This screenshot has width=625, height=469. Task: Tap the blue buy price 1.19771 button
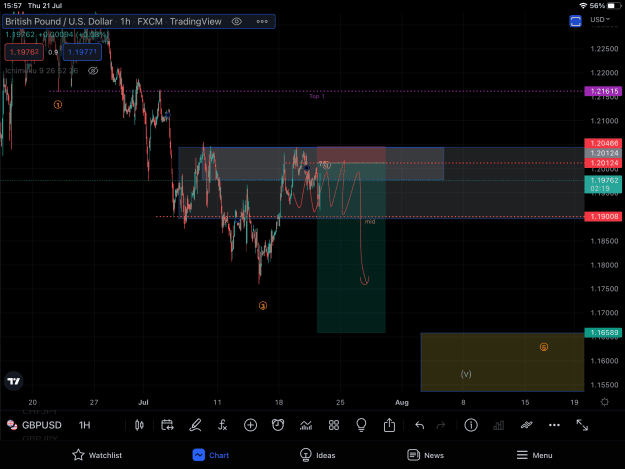(82, 52)
